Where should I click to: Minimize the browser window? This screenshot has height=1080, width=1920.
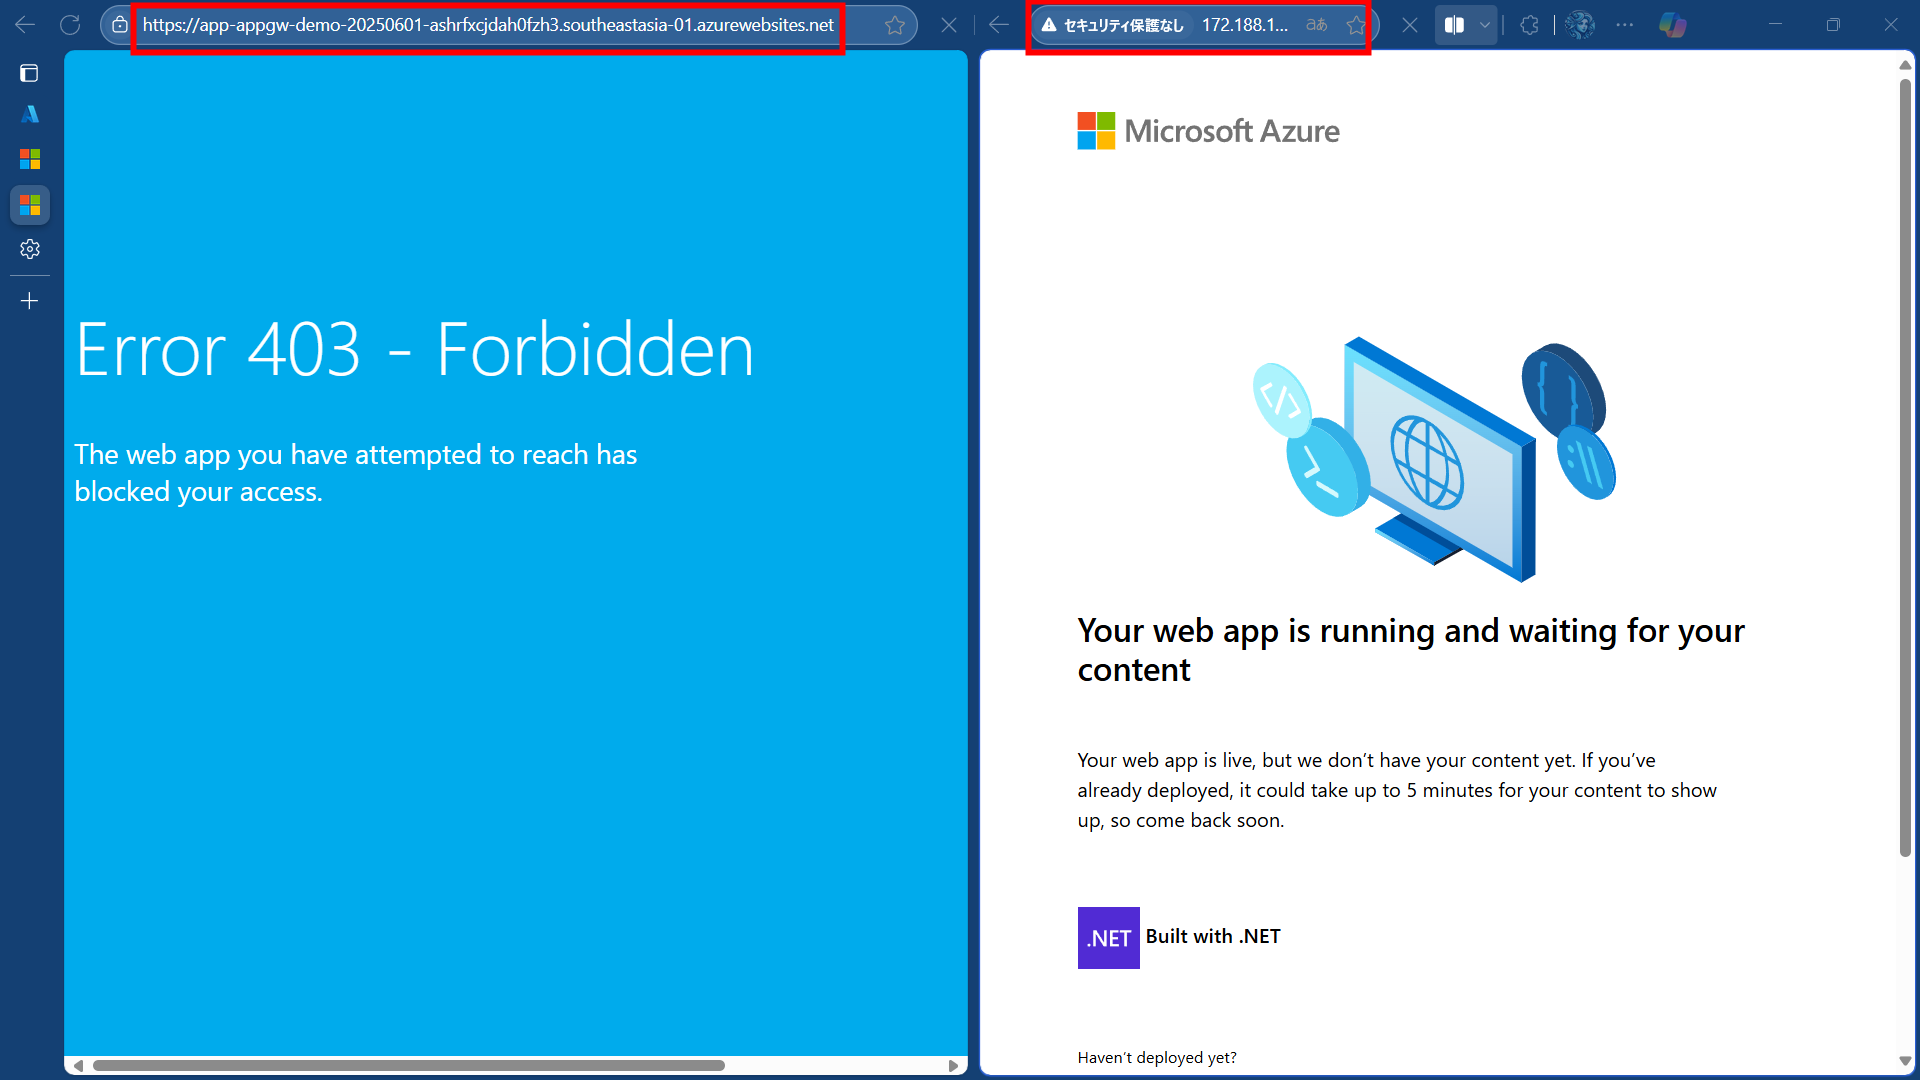(x=1775, y=25)
